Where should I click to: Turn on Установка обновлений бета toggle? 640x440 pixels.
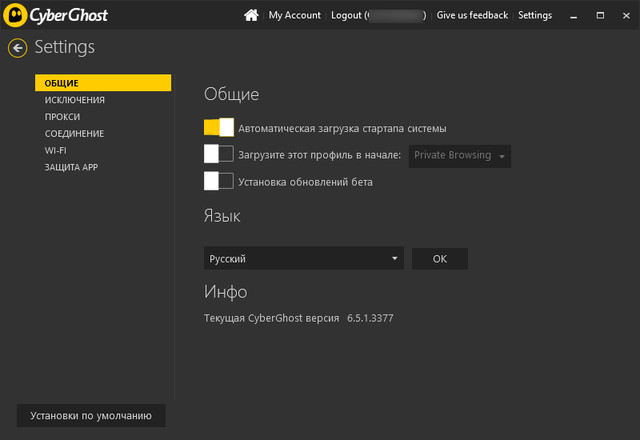pos(218,181)
